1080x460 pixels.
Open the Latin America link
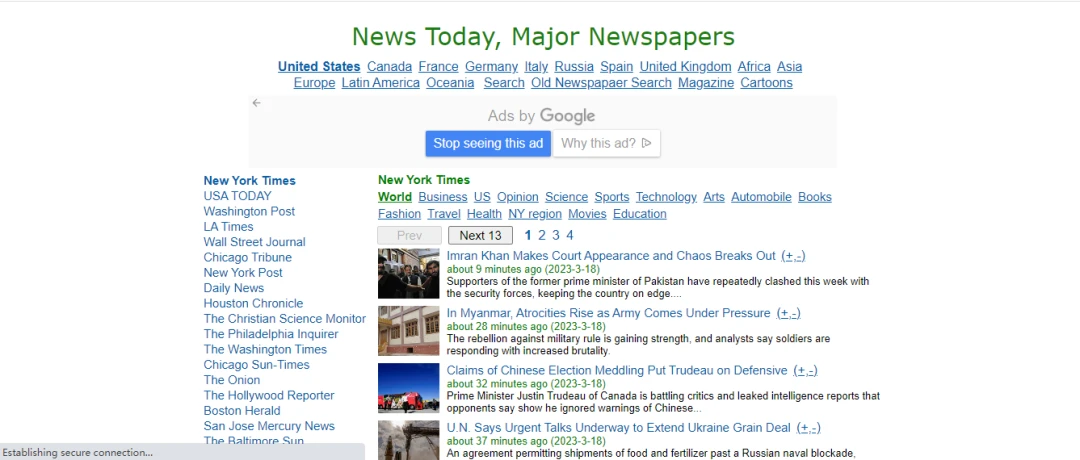pyautogui.click(x=381, y=83)
